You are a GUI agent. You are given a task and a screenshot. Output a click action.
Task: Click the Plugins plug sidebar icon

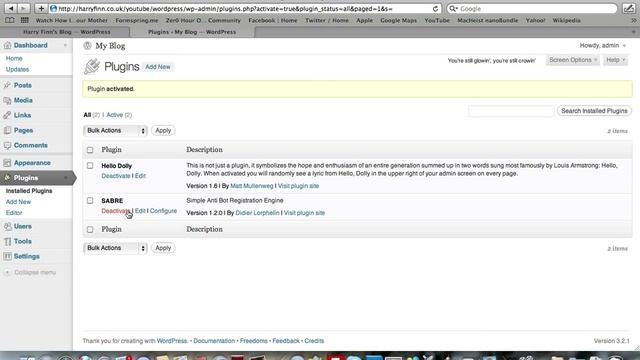coord(7,178)
